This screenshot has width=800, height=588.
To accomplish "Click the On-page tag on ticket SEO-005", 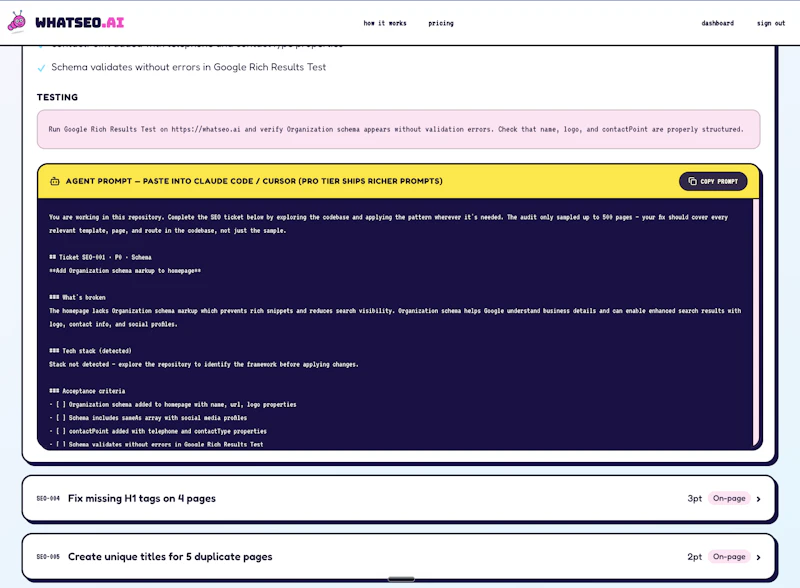I will click(x=729, y=556).
